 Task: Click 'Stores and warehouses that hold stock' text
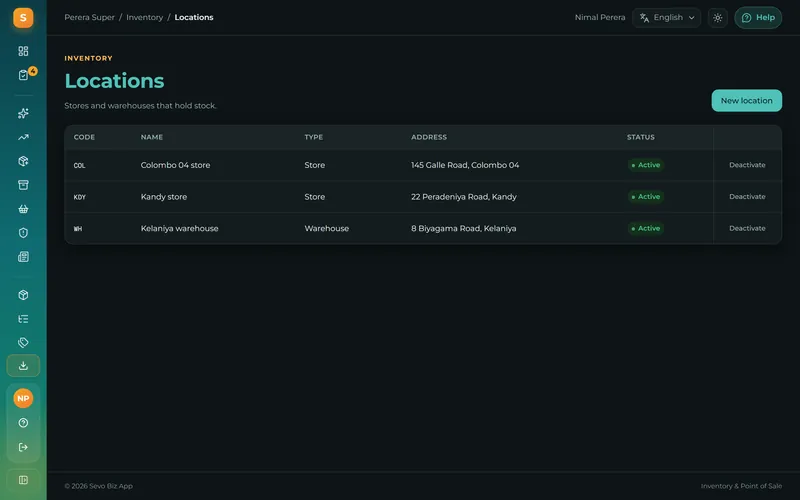point(140,106)
